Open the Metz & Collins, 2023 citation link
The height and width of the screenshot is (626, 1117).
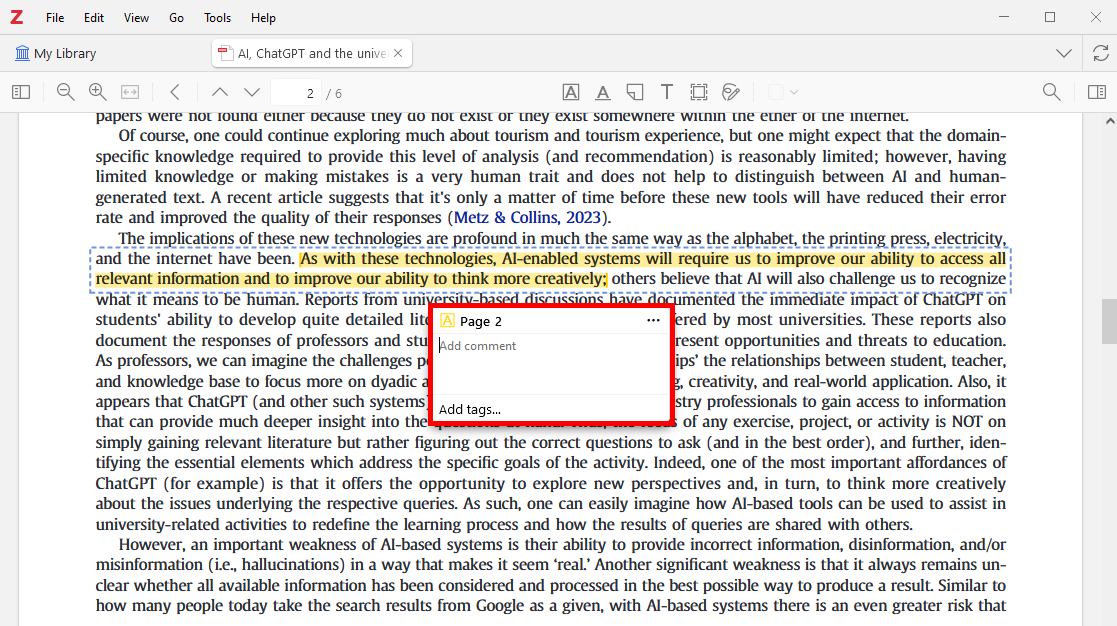(x=528, y=217)
